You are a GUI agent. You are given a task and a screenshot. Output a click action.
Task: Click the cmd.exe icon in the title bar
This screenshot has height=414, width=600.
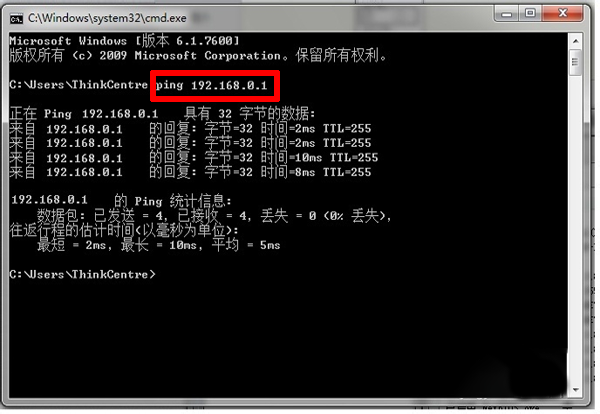(x=17, y=15)
